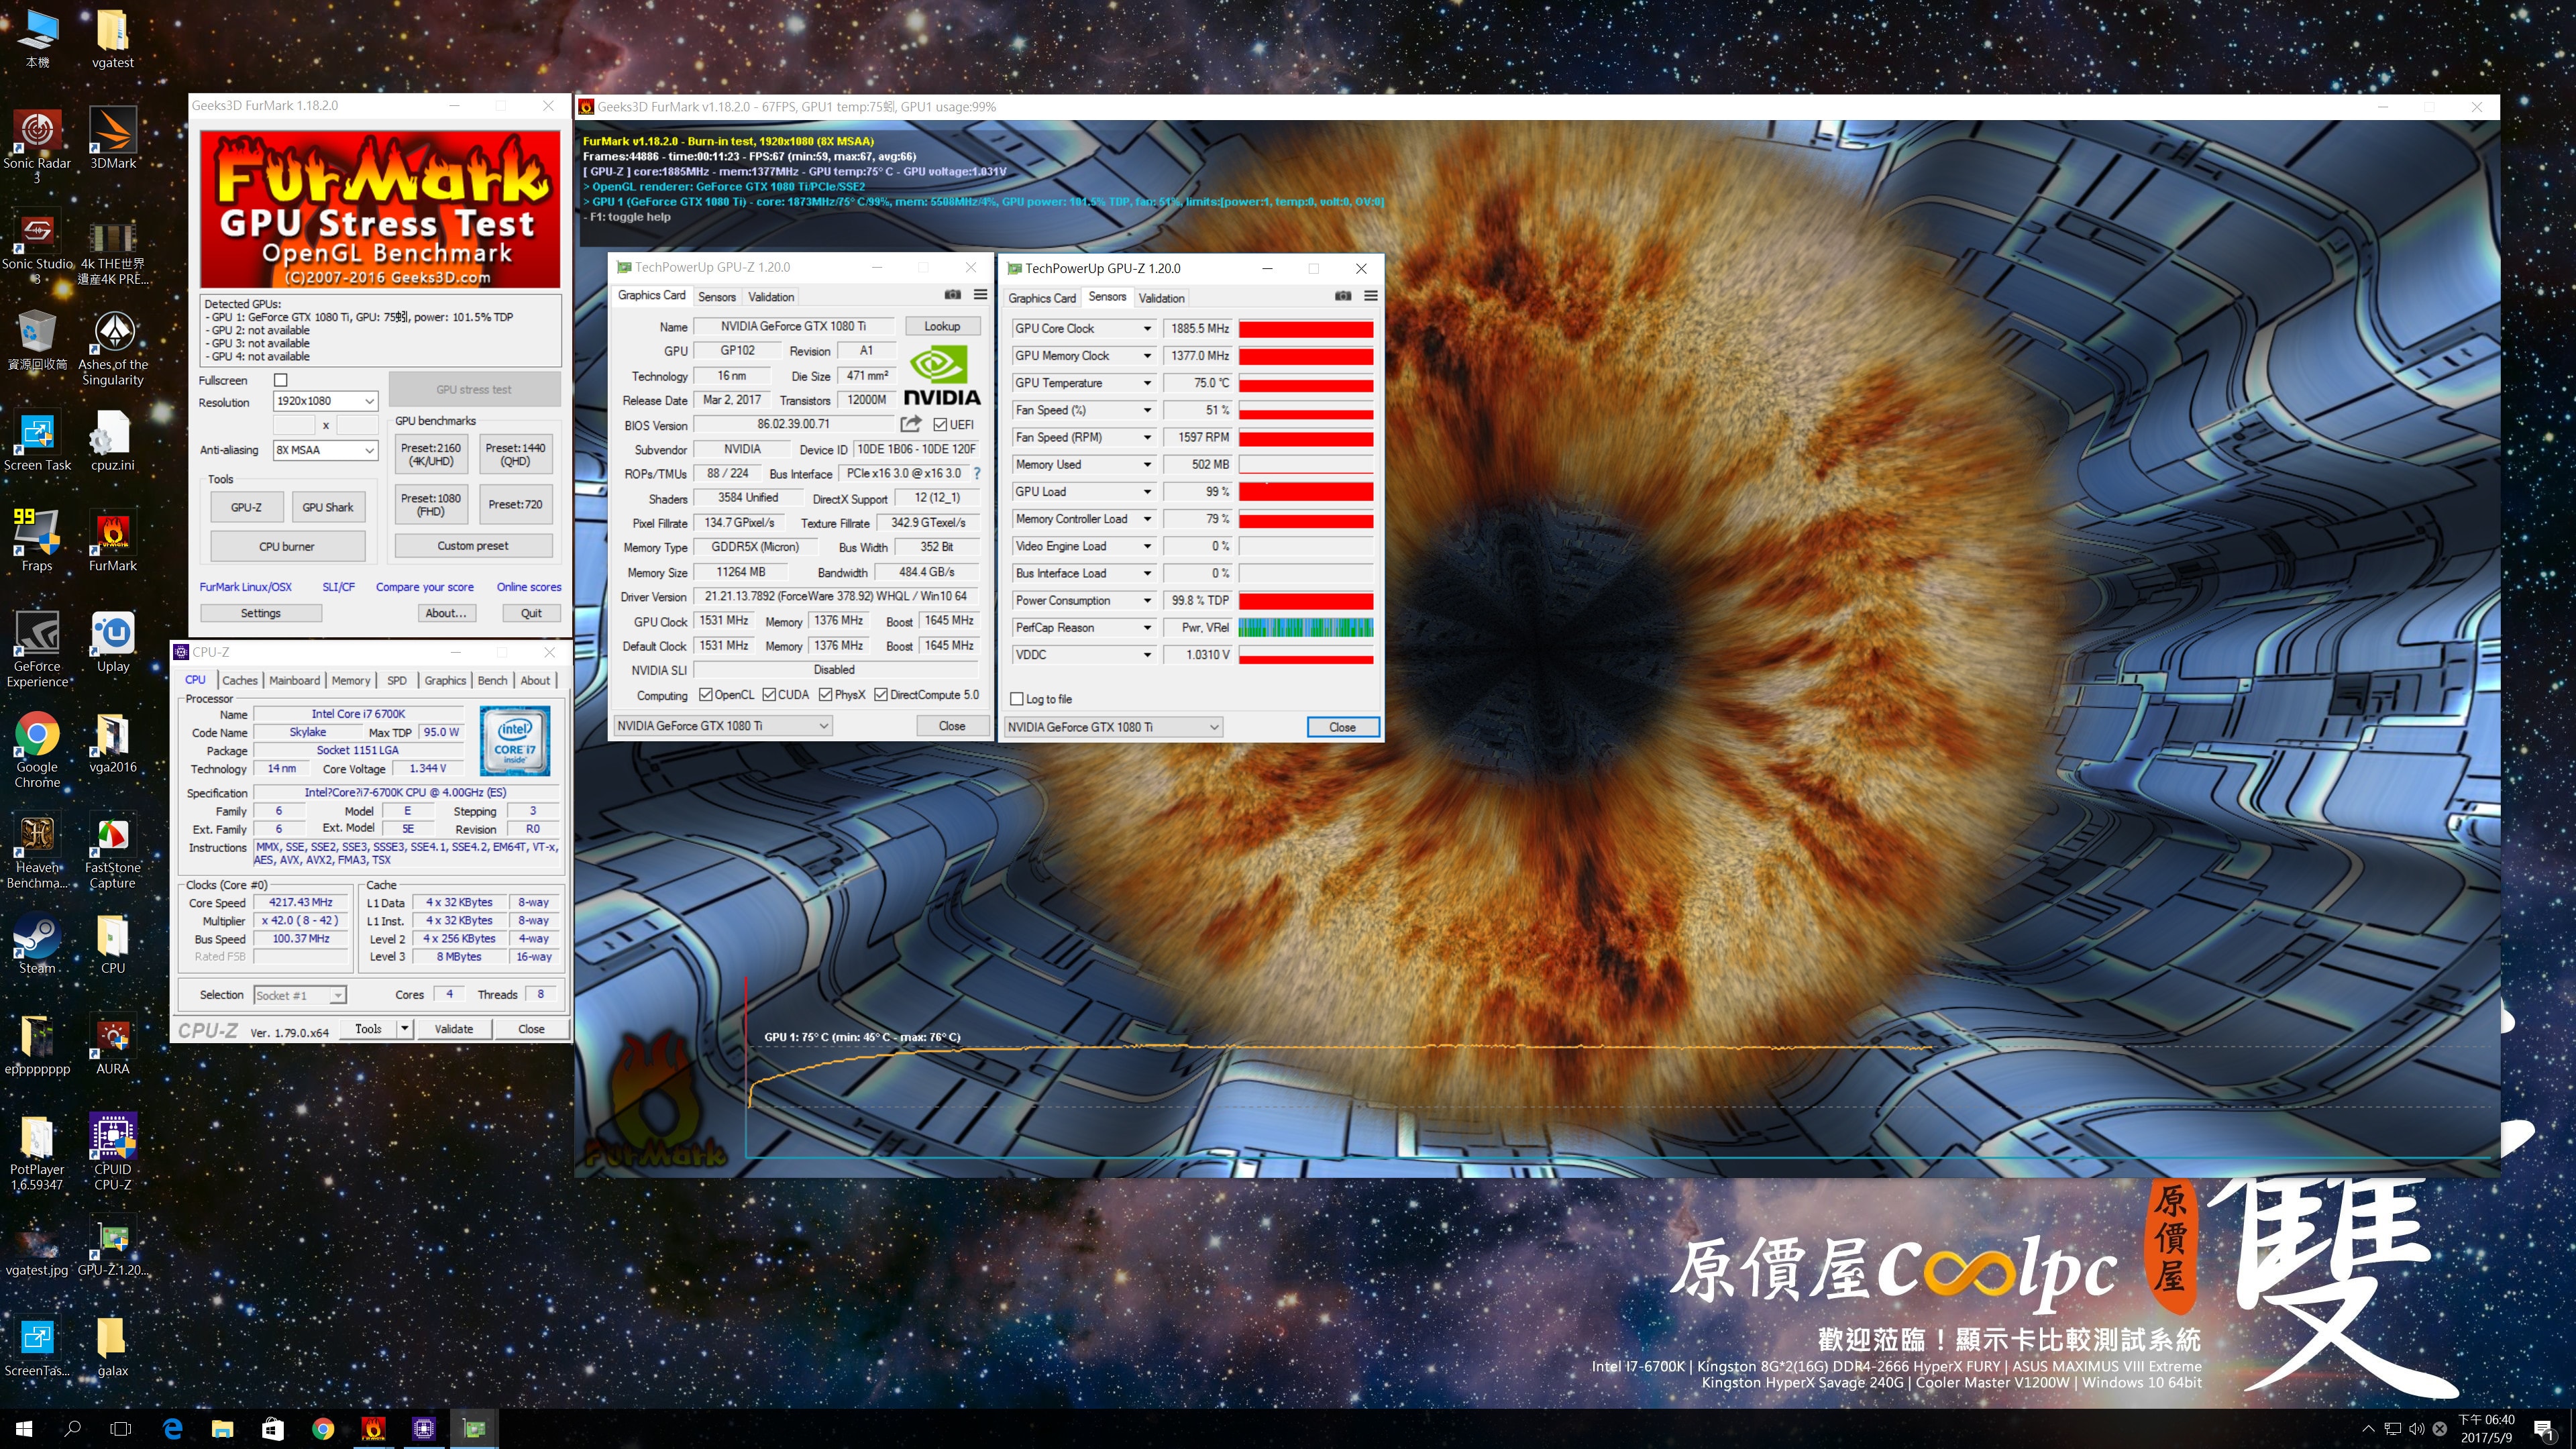
Task: Open the hamburger menu in GPU-Z Sensors window
Action: pos(1370,296)
